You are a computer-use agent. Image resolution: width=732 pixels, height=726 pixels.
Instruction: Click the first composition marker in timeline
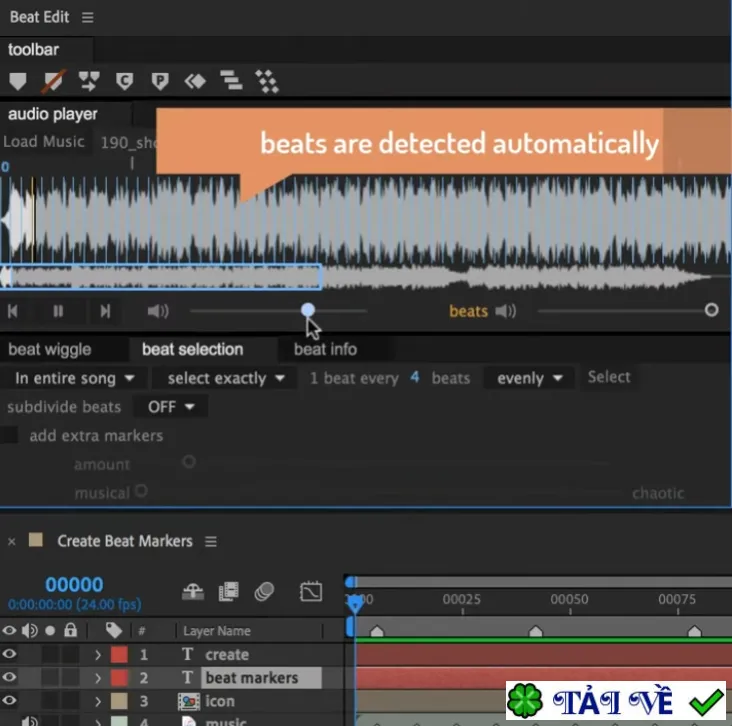[x=377, y=631]
